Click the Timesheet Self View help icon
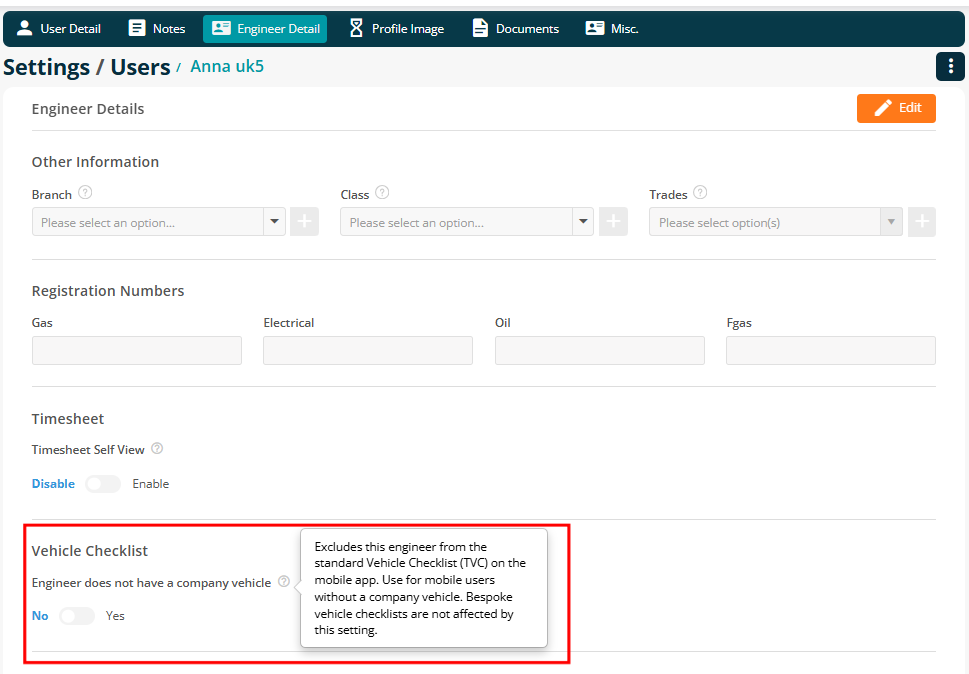The image size is (969, 674). click(x=158, y=449)
